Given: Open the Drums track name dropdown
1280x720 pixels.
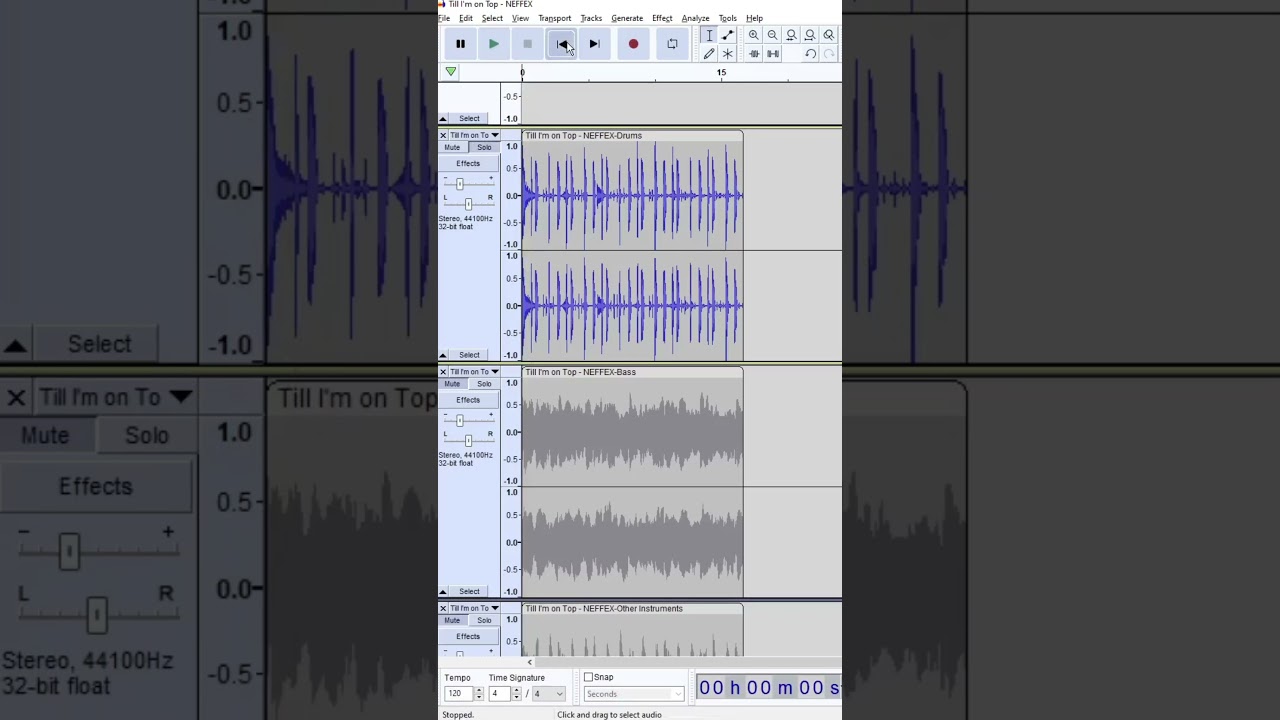Looking at the screenshot, I should click(474, 135).
